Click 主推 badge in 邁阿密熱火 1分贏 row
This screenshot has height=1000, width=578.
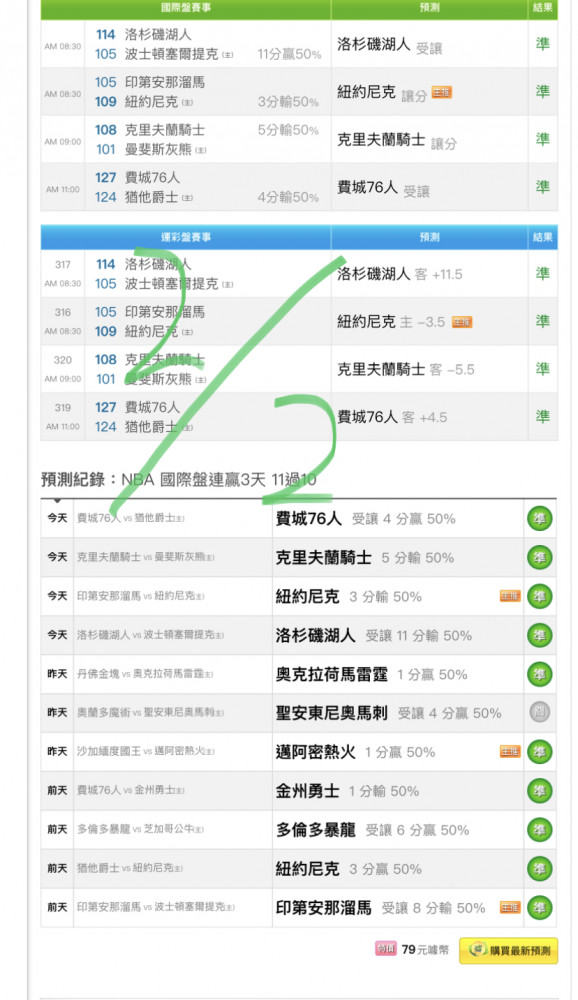[510, 751]
